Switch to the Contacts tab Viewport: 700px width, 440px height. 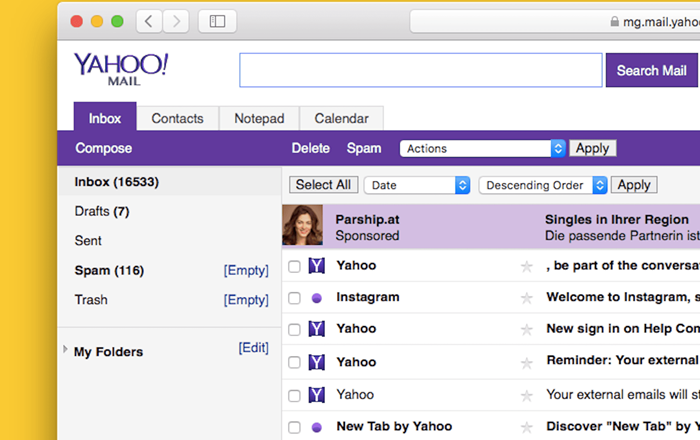[177, 119]
